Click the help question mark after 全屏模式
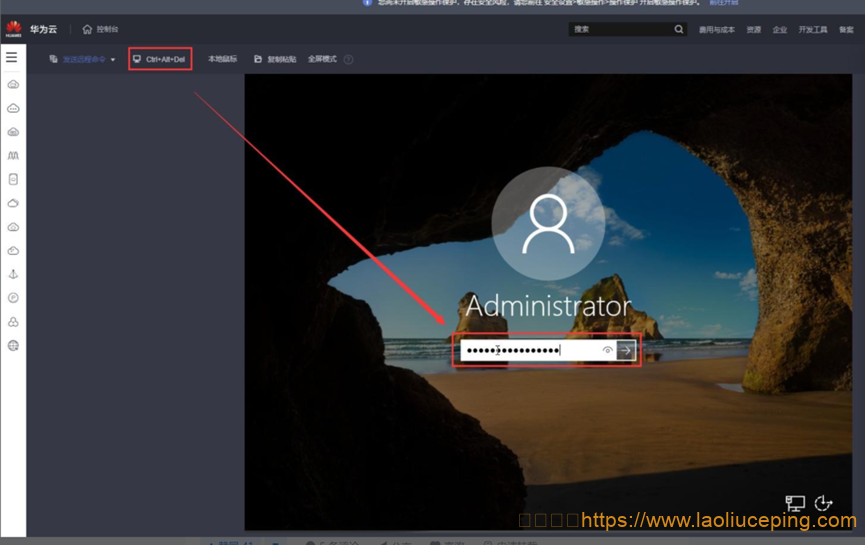Image resolution: width=865 pixels, height=545 pixels. [x=349, y=60]
